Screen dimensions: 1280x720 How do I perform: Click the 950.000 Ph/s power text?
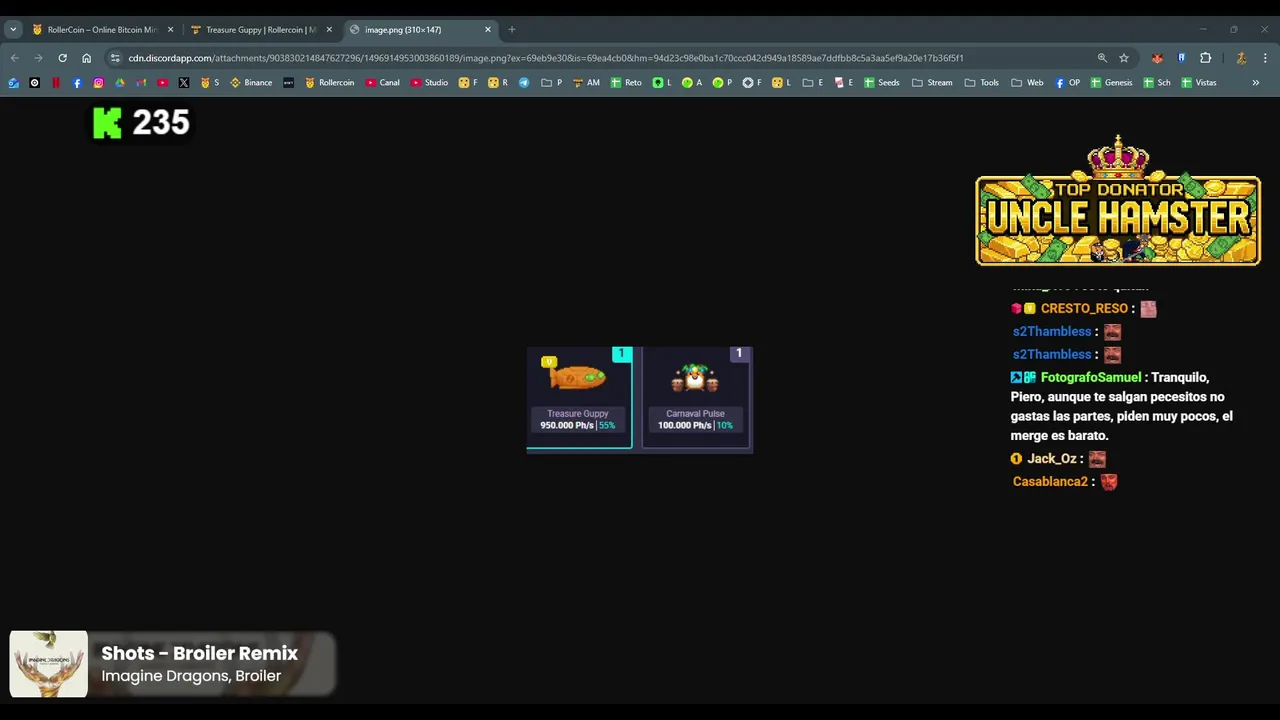[x=566, y=425]
